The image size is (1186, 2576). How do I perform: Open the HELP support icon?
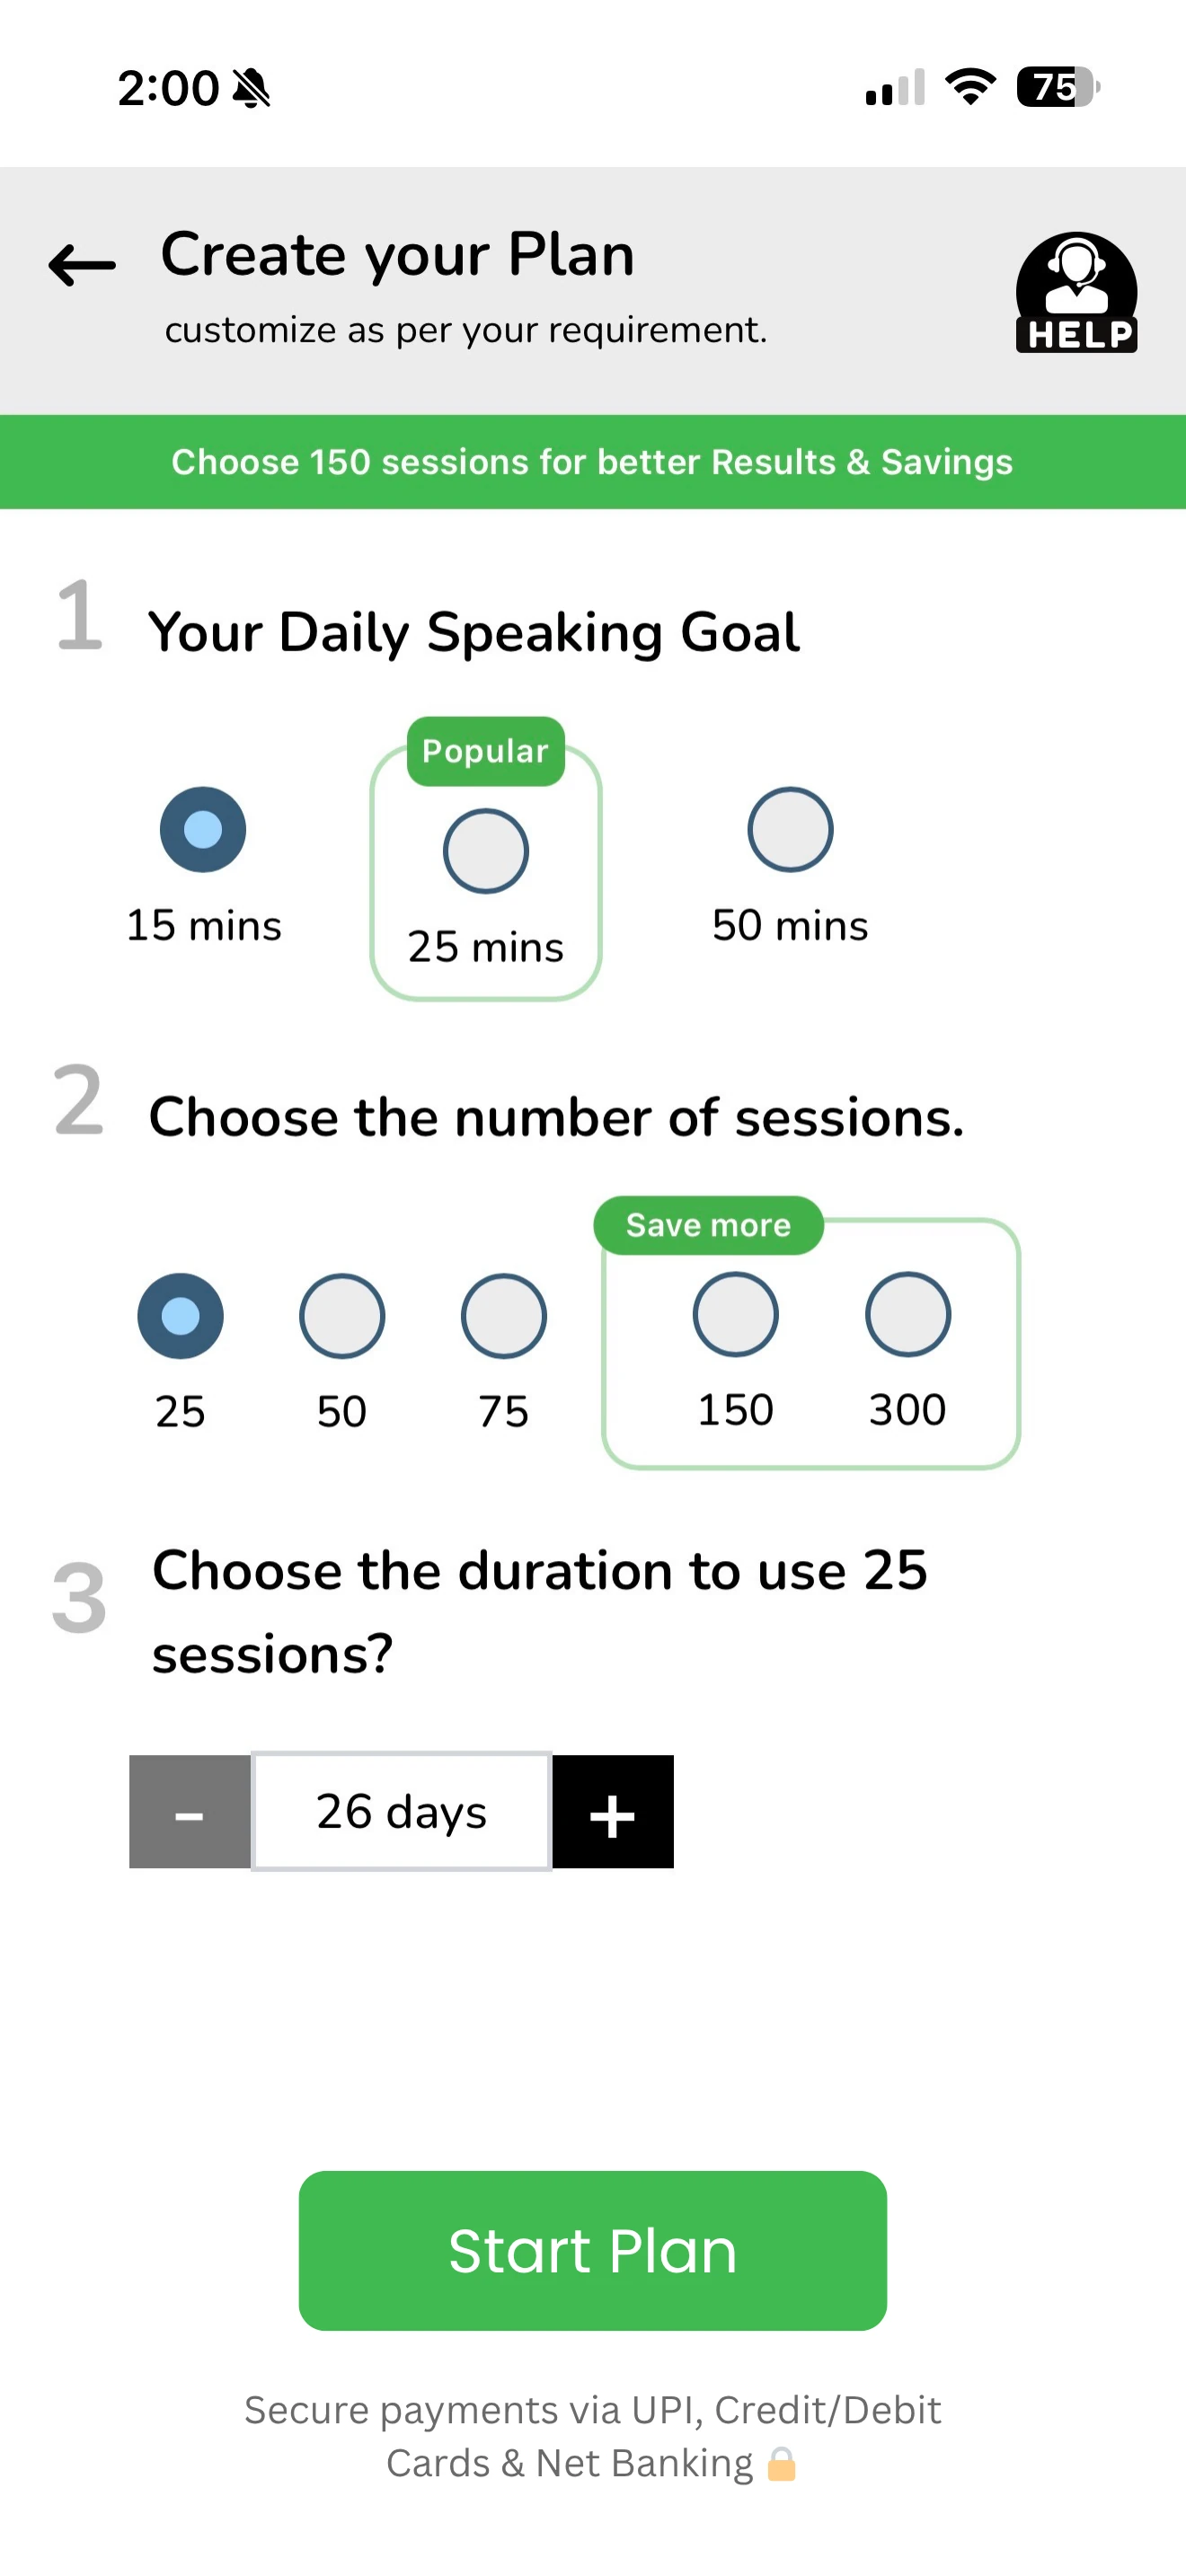pos(1076,293)
